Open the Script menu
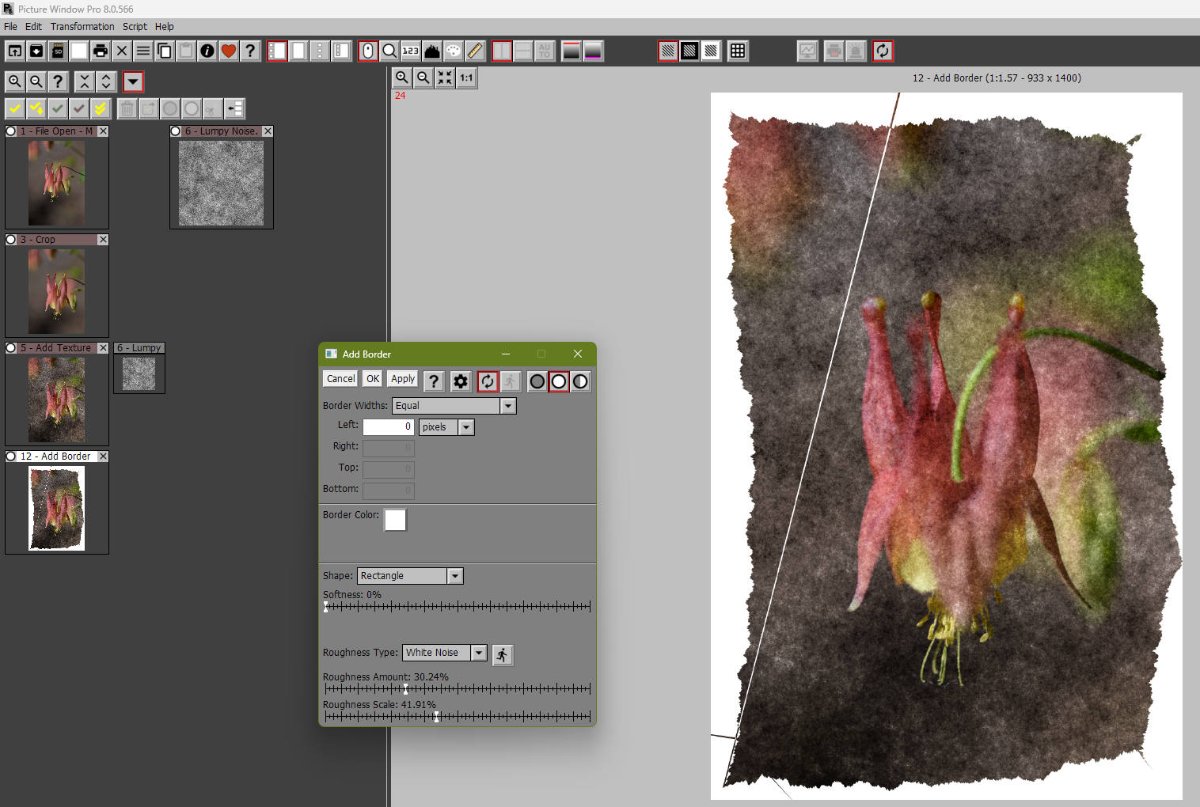The image size is (1200, 807). [x=135, y=26]
